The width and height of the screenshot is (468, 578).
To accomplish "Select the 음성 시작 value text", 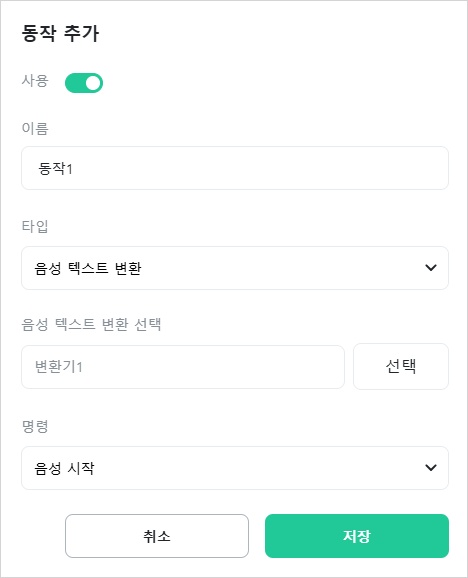I will click(x=64, y=468).
